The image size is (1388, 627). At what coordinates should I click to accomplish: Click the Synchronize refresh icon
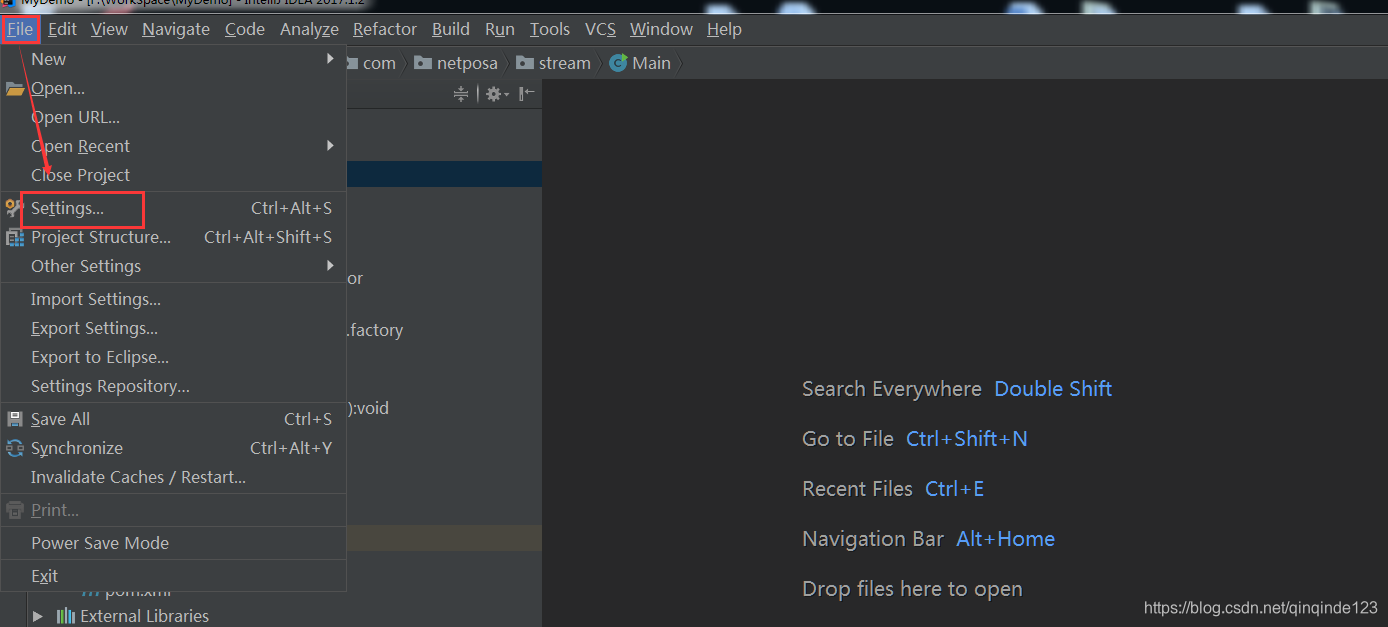pos(14,448)
